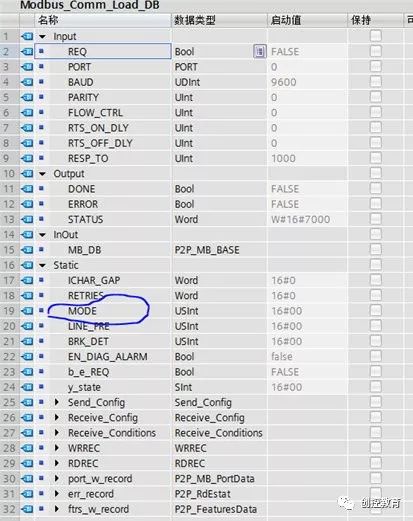
Task: Click the tag icon on the ftrs_w_record row
Action: [27, 509]
